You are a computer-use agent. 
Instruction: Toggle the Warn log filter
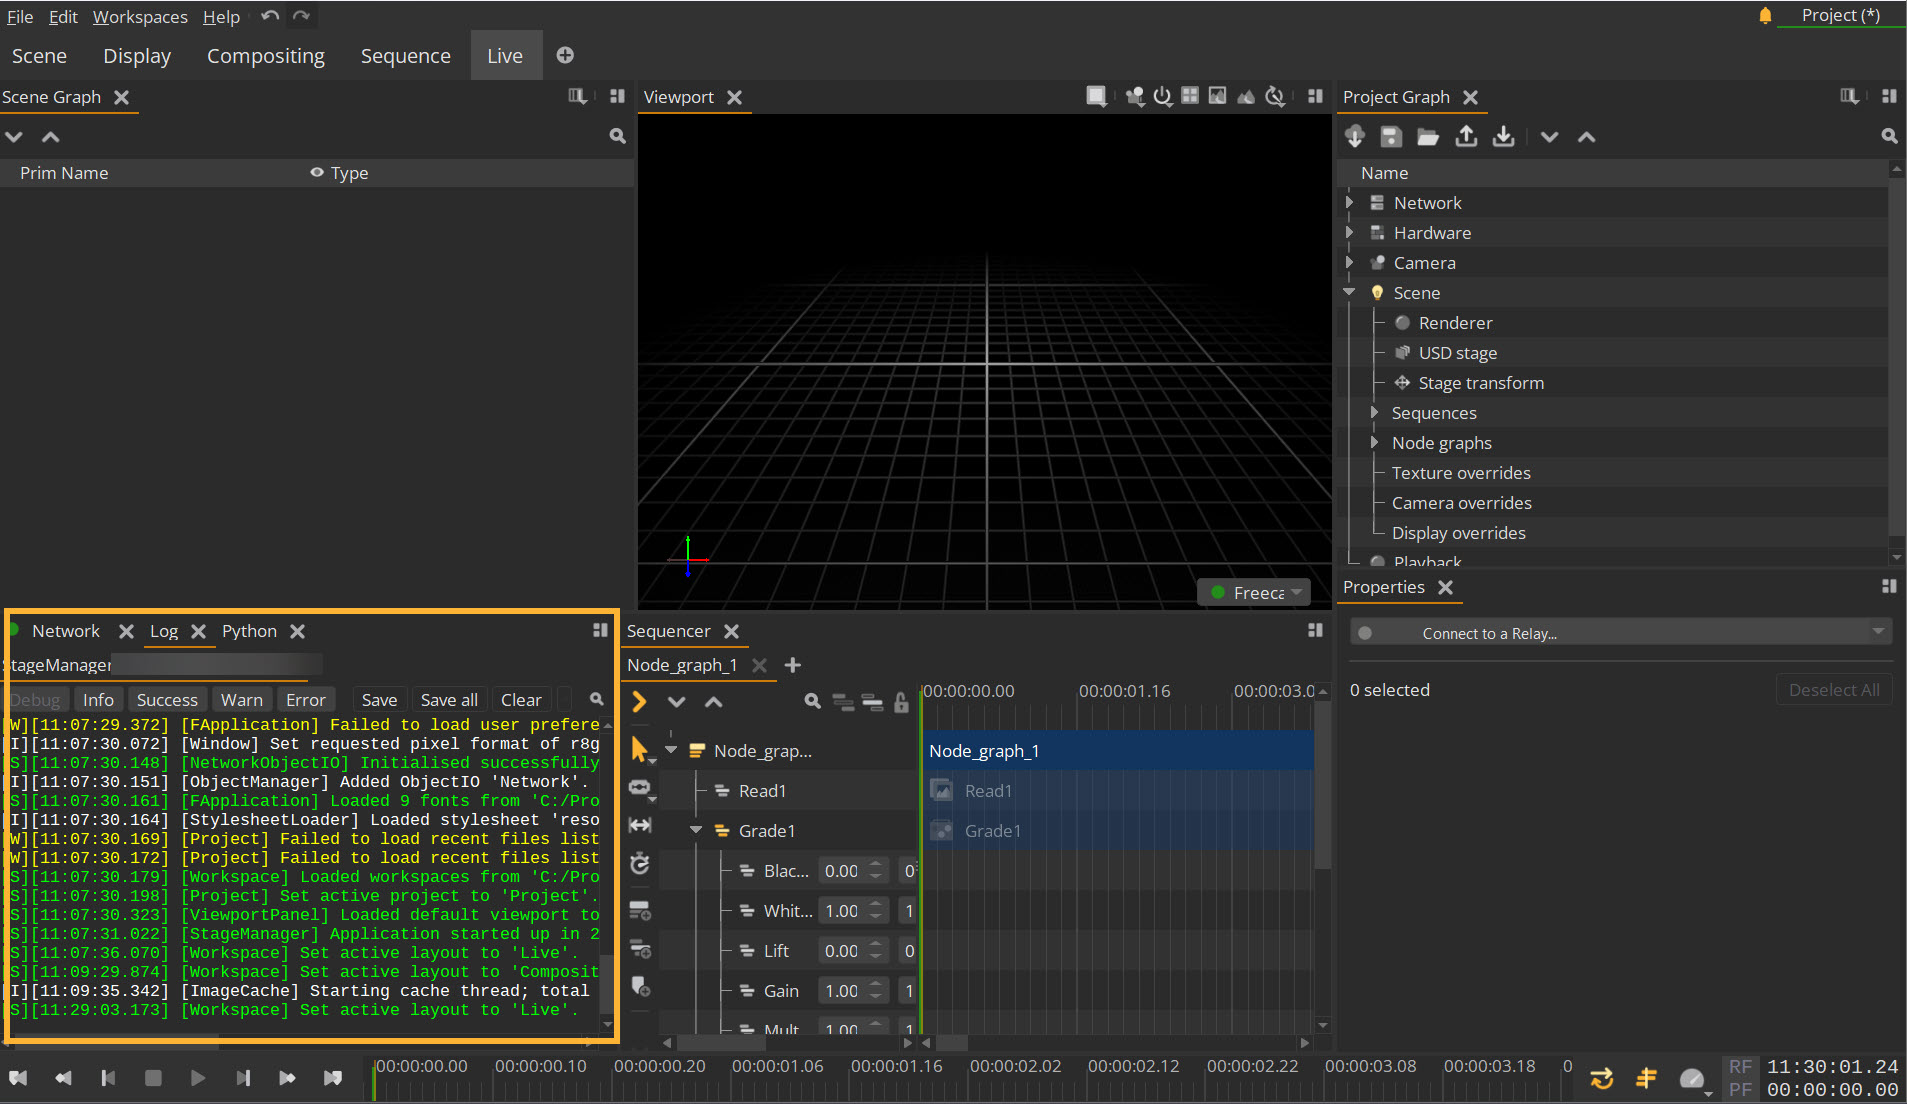pyautogui.click(x=241, y=700)
